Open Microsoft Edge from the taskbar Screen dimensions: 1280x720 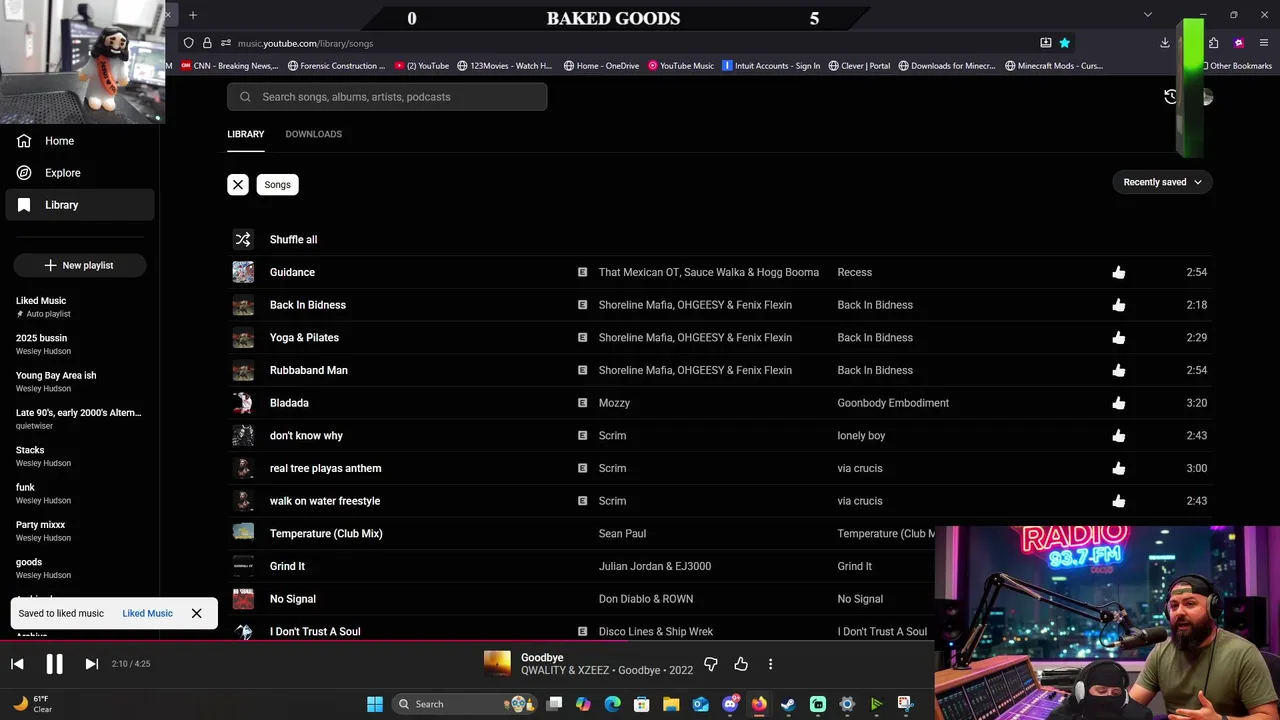612,704
